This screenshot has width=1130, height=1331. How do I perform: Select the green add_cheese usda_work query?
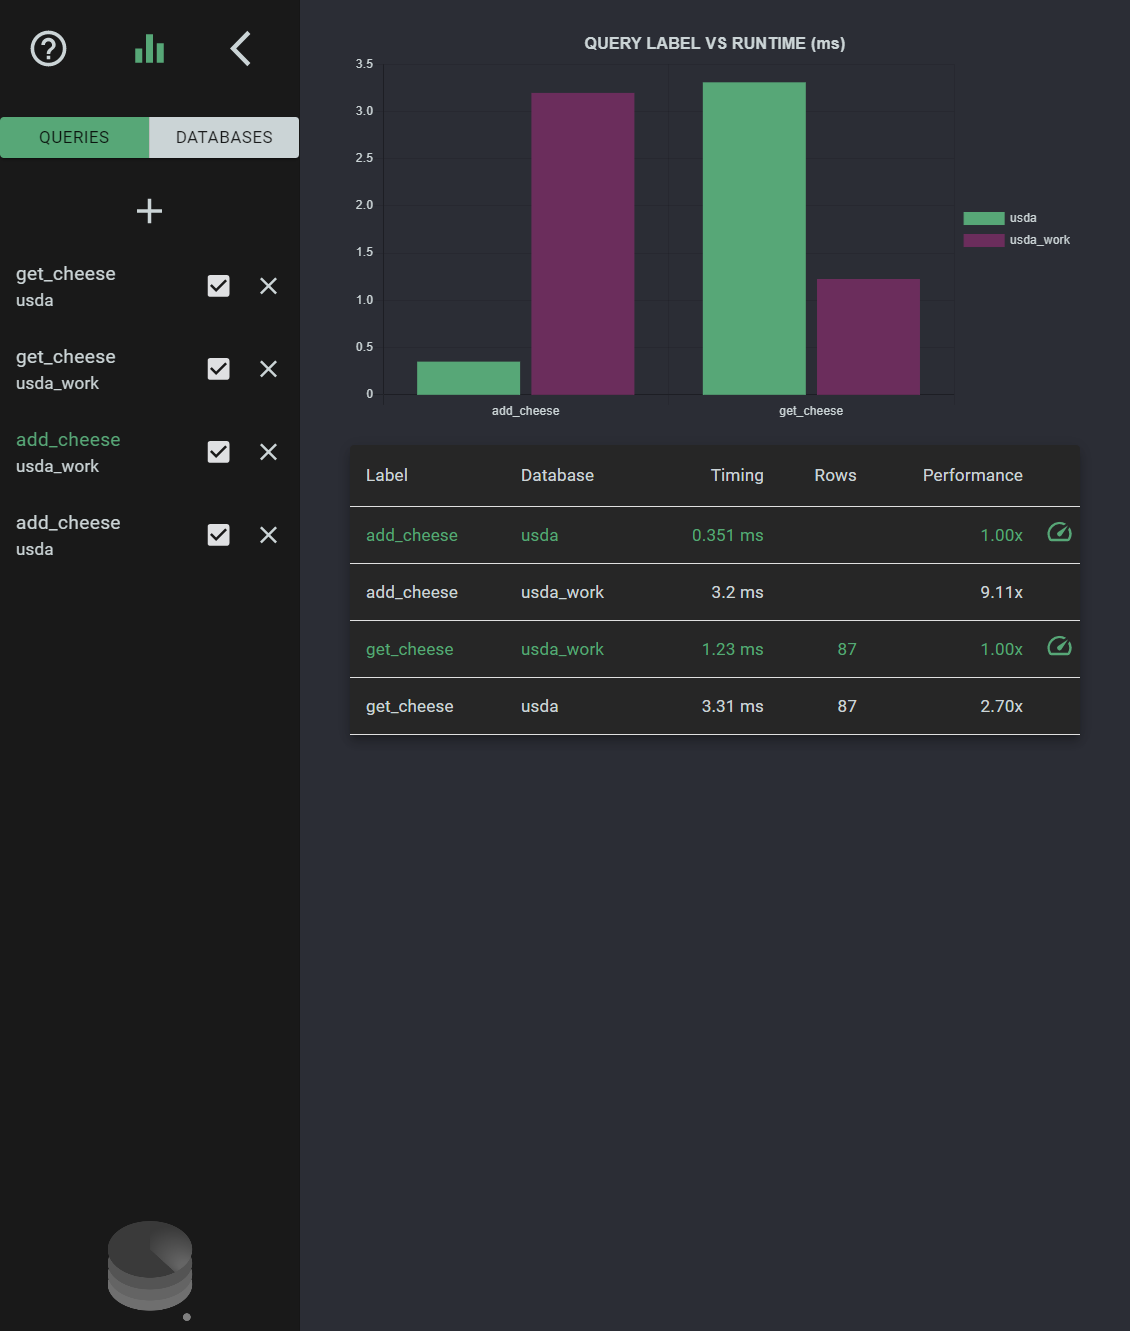(x=68, y=452)
